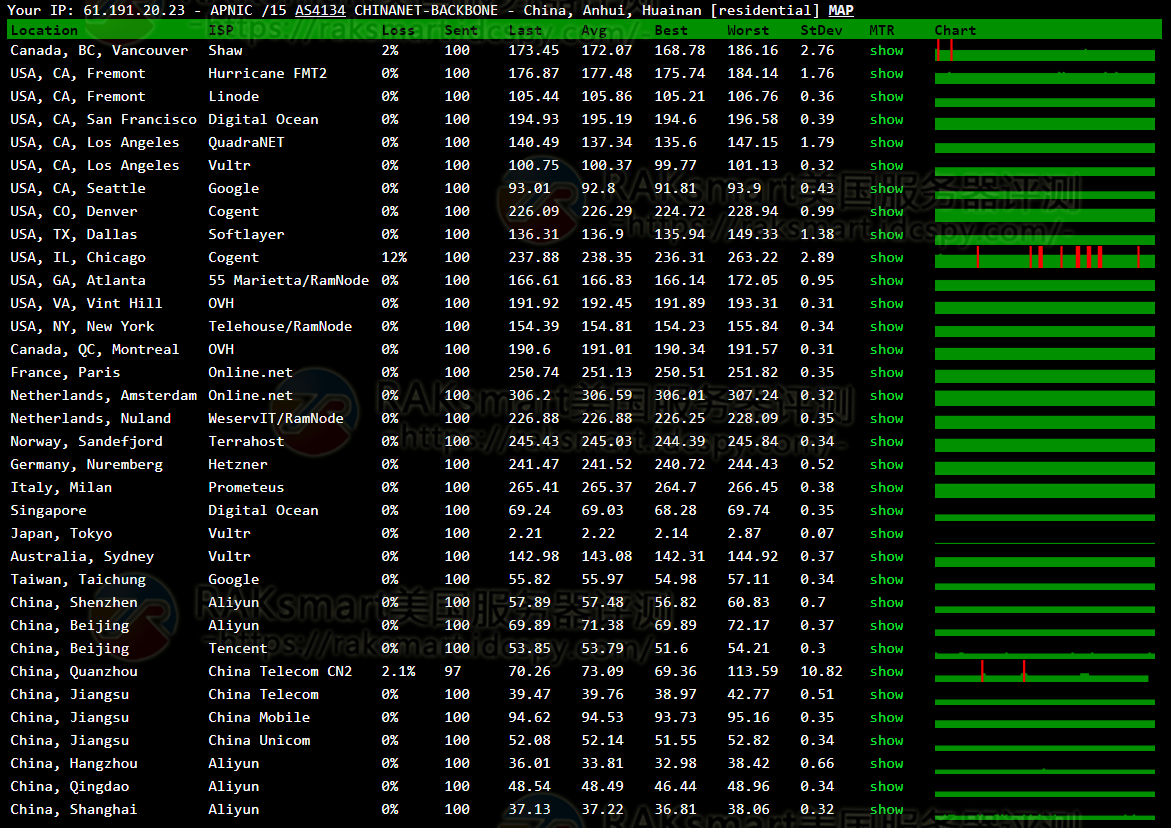Show MTR for Paris Online.net row
The width and height of the screenshot is (1171, 828).
tap(886, 373)
